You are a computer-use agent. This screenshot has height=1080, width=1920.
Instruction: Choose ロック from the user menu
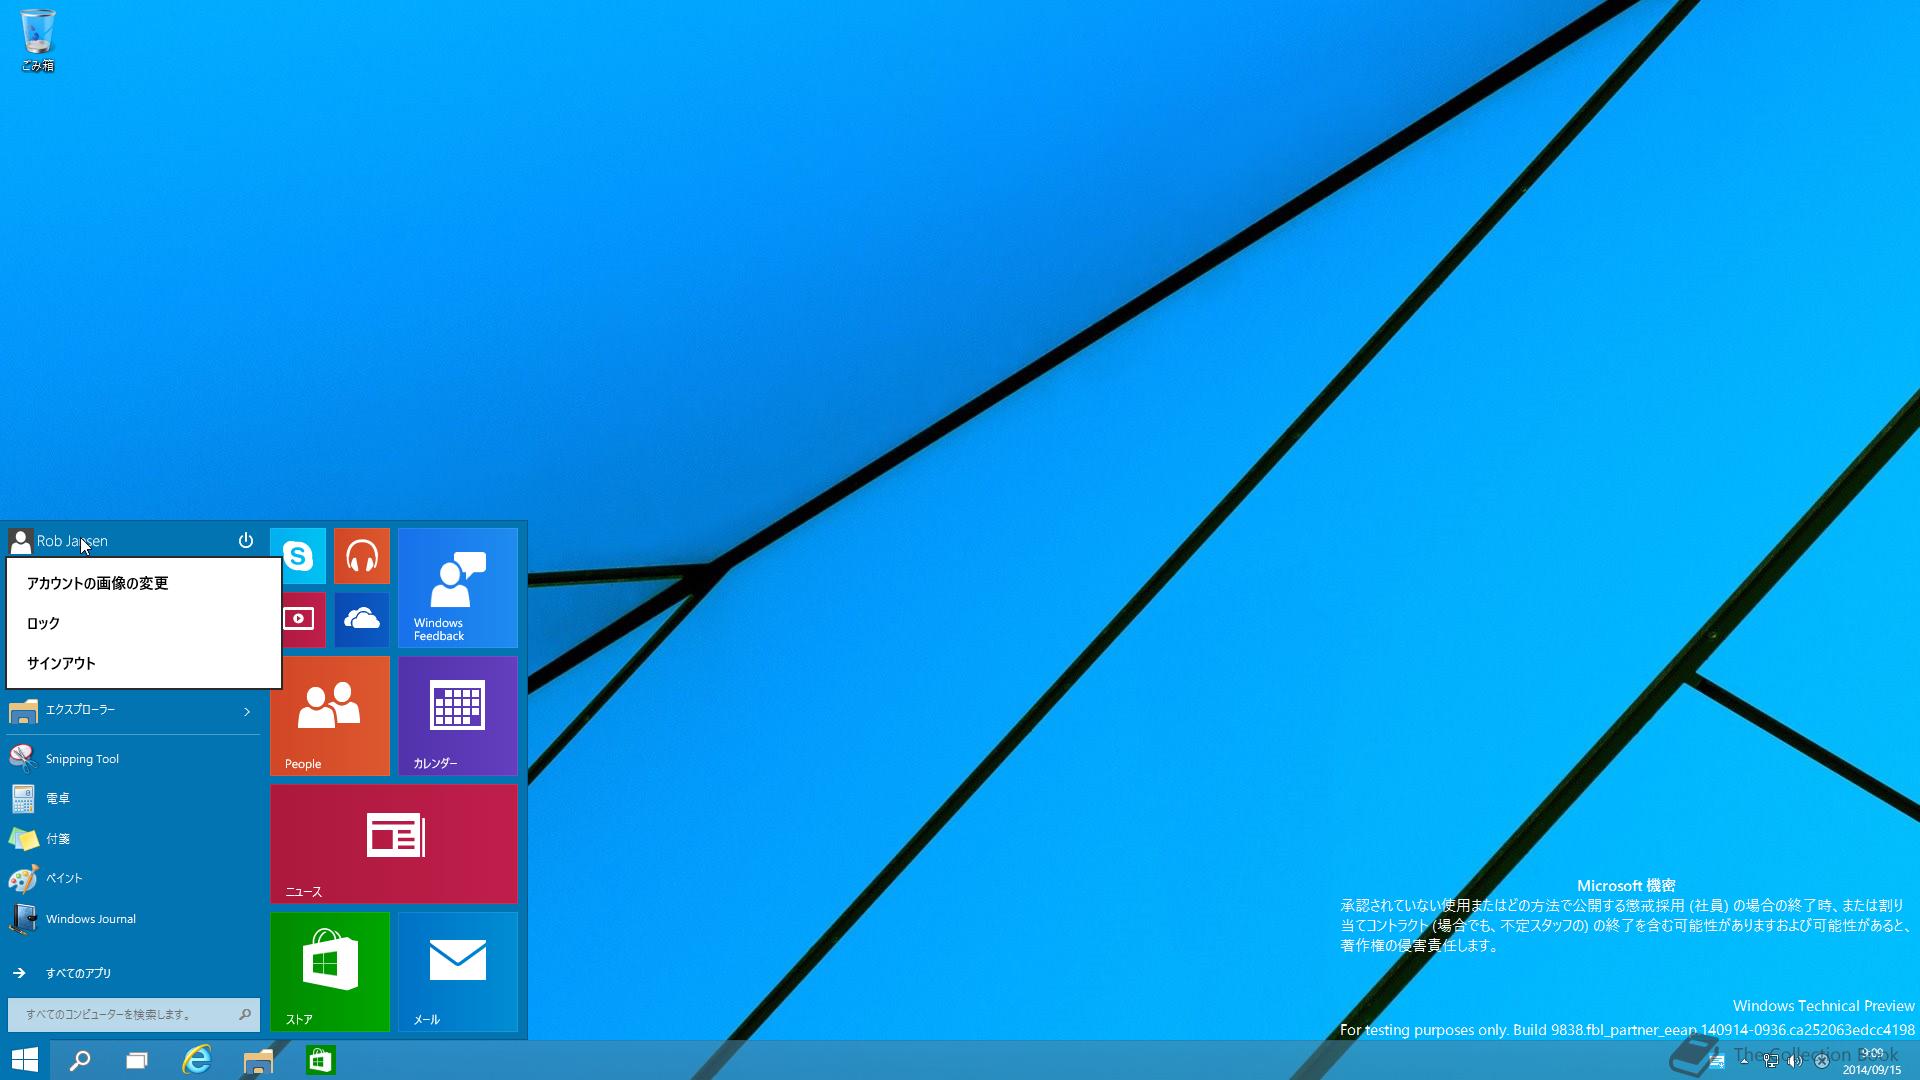click(44, 624)
